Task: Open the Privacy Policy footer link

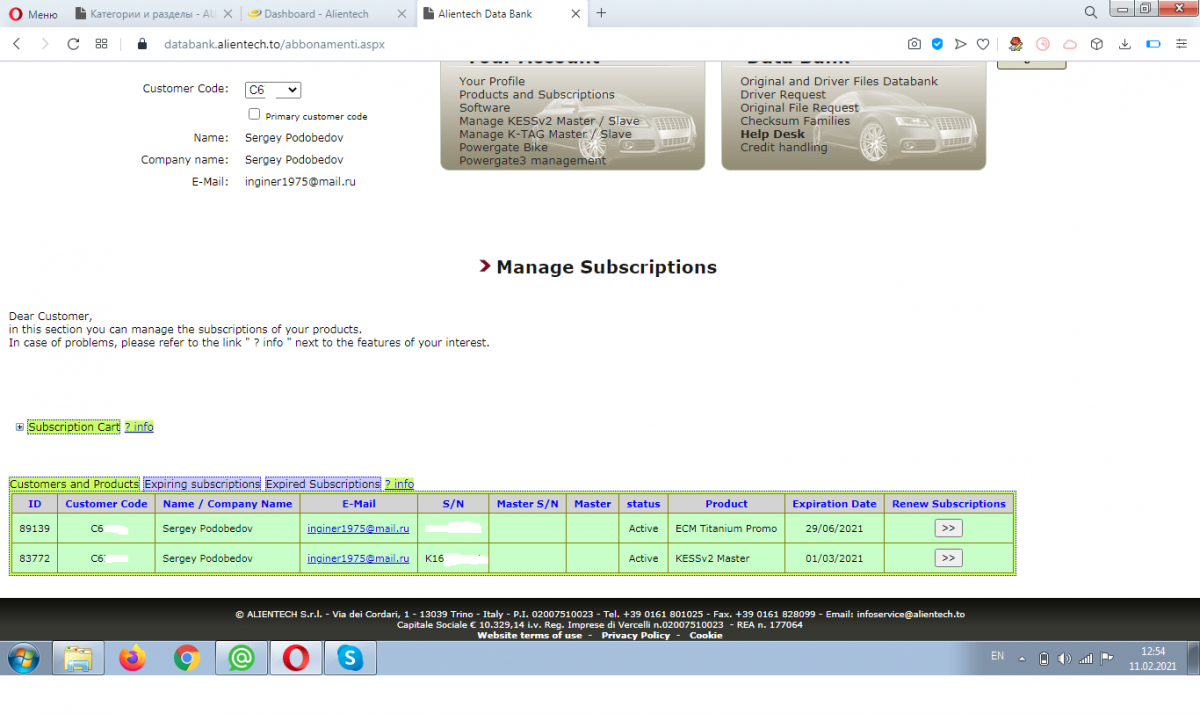Action: coord(635,635)
